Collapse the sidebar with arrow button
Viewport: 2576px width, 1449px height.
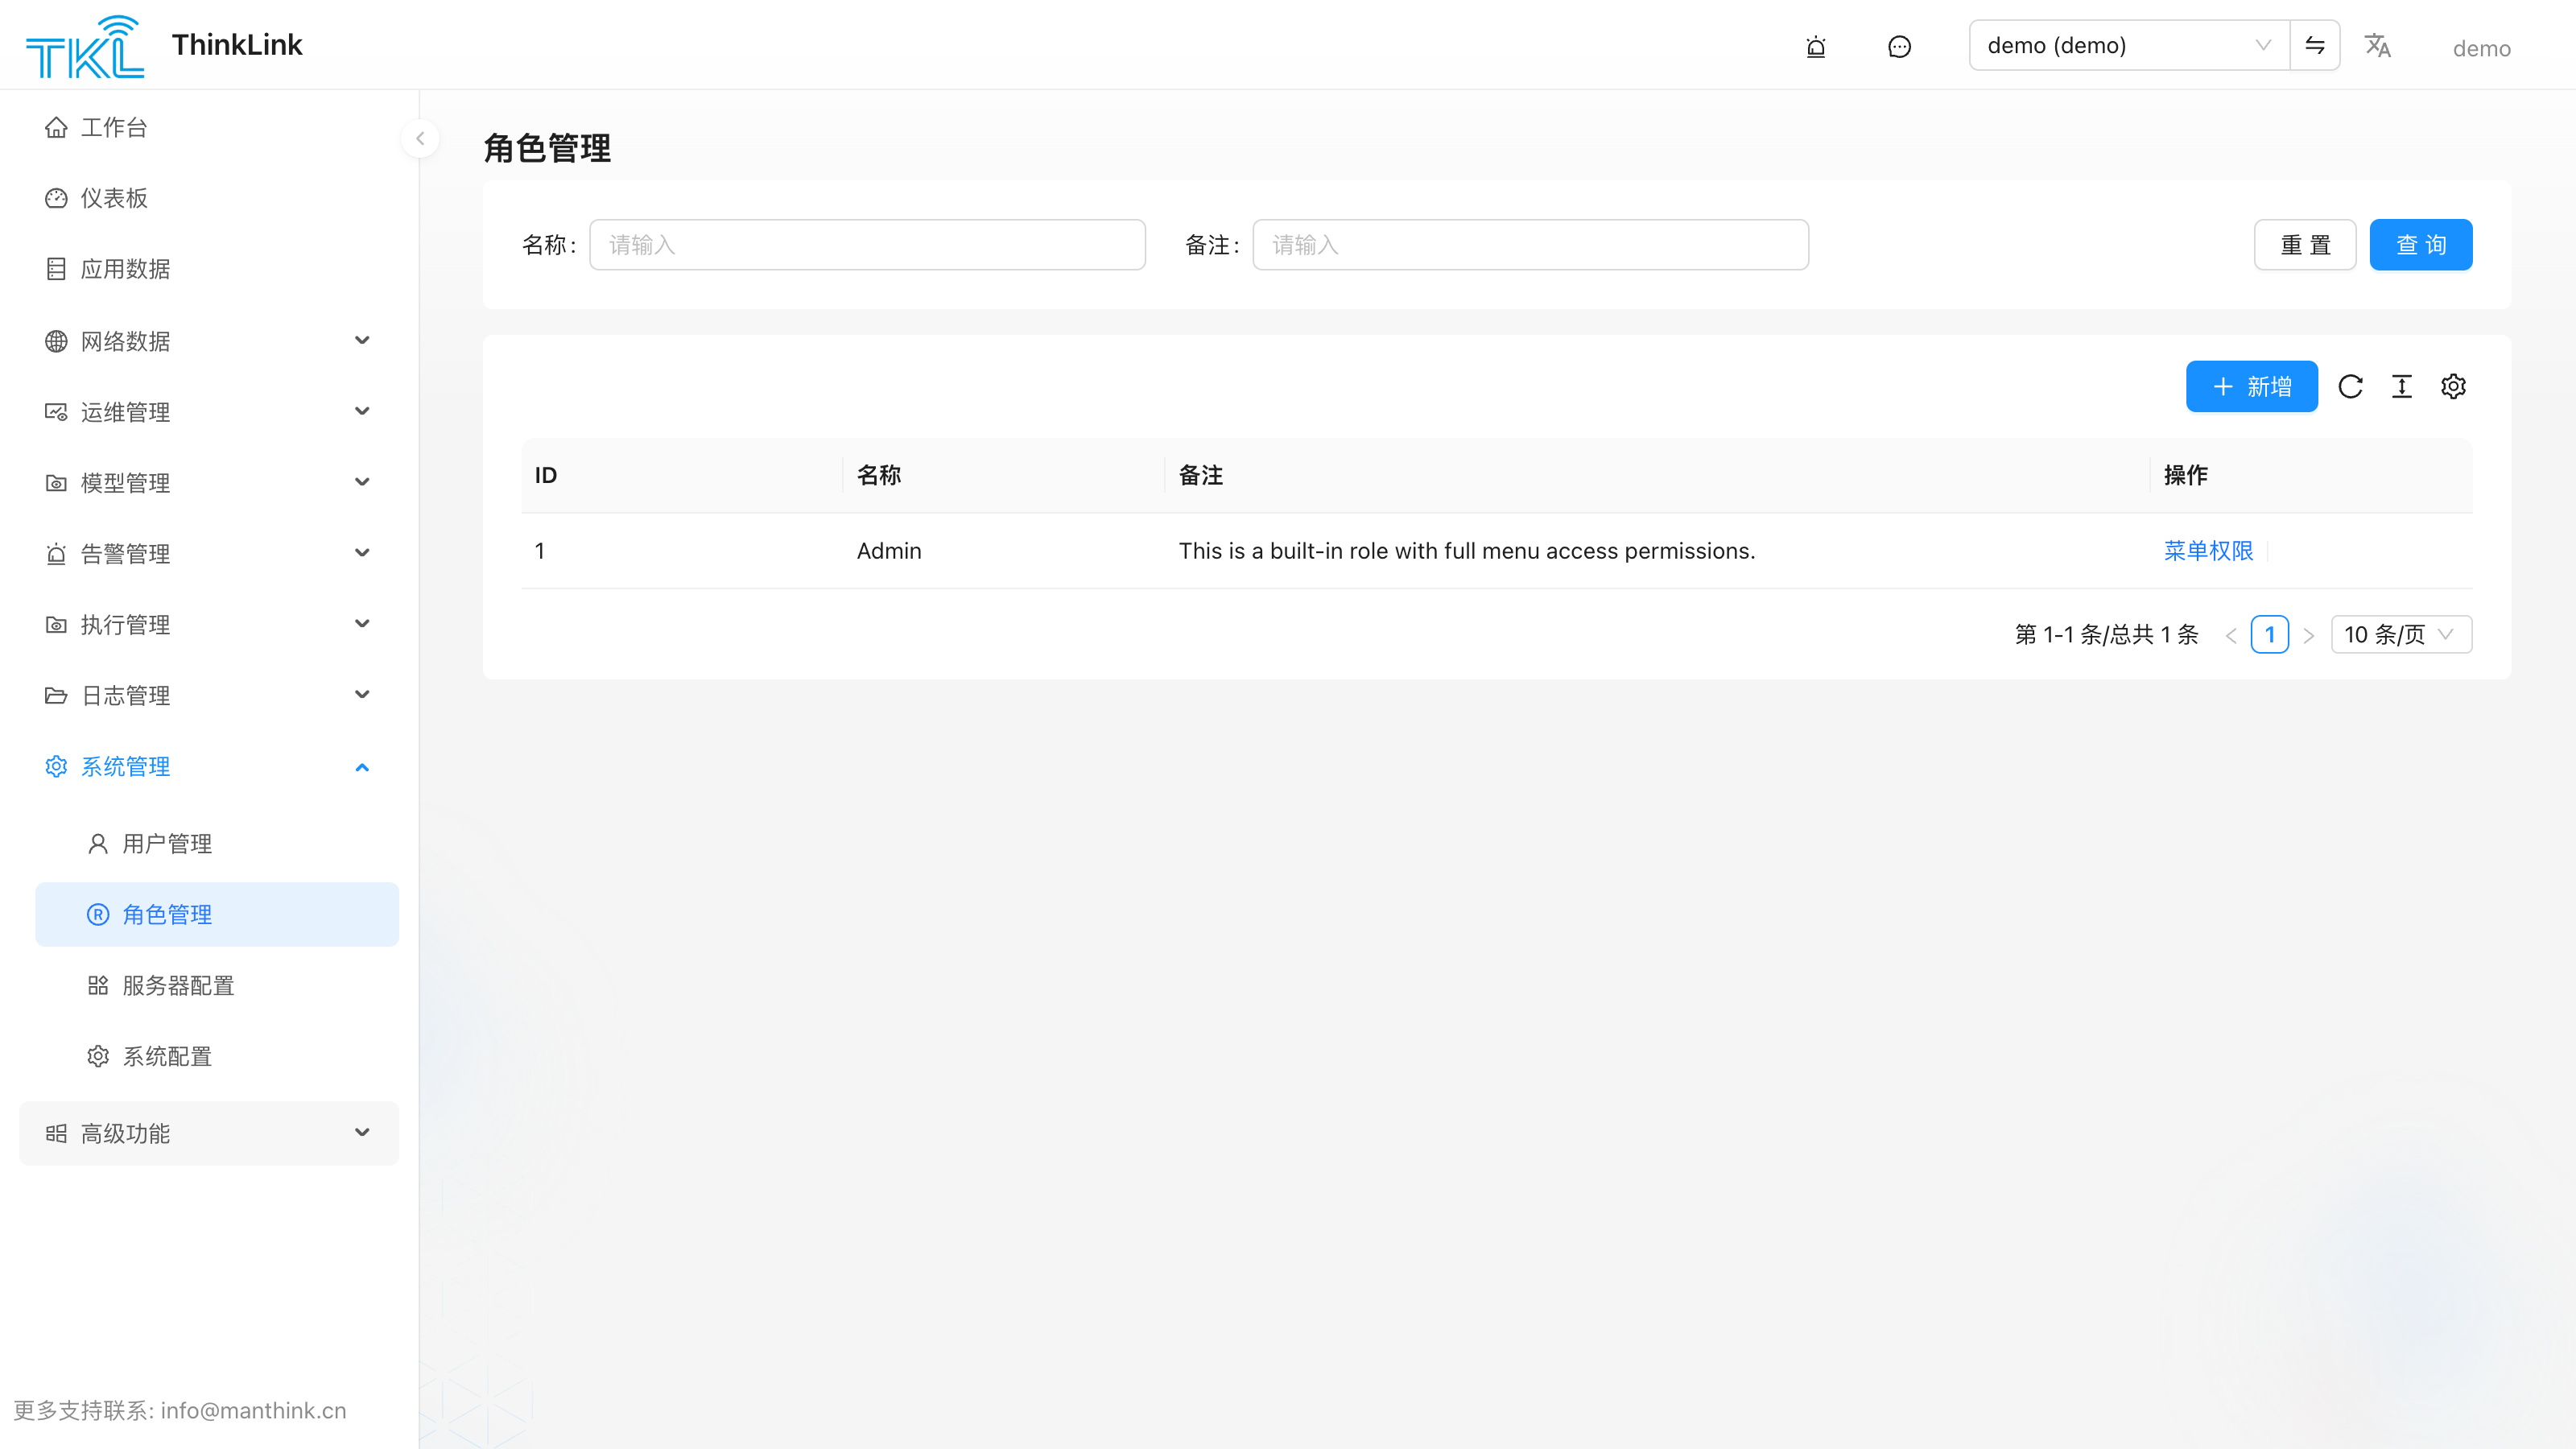420,139
